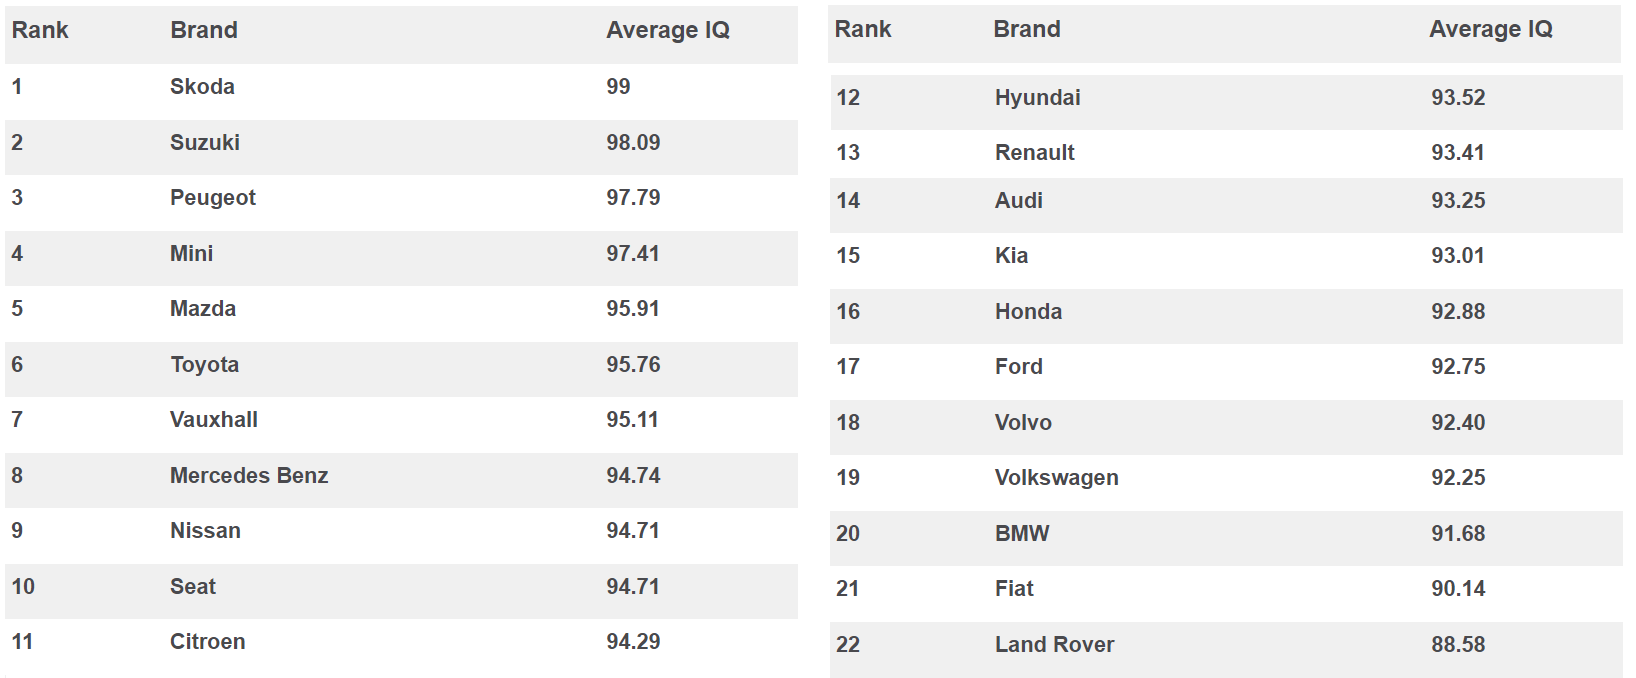Click the Average IQ value 98.09
This screenshot has width=1636, height=678.
click(x=633, y=143)
